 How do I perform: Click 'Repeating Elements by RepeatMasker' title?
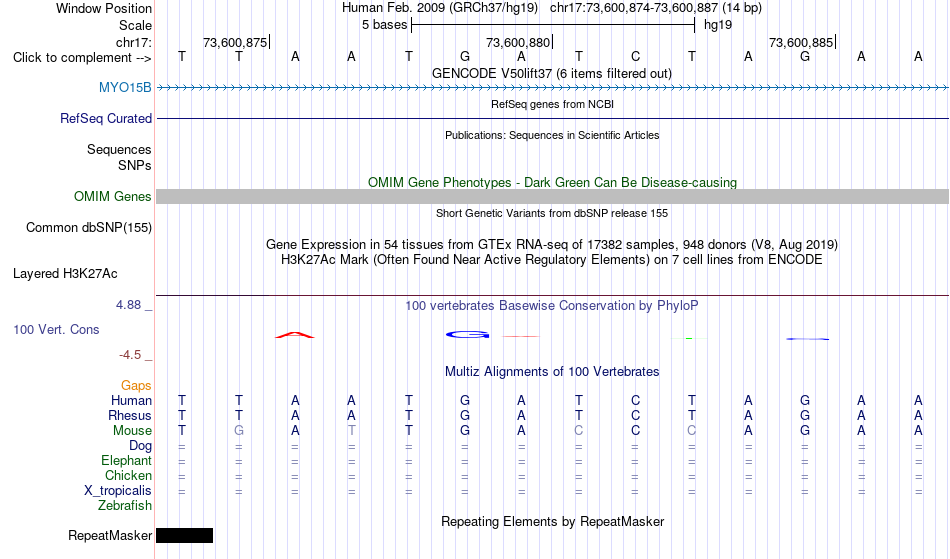click(553, 522)
